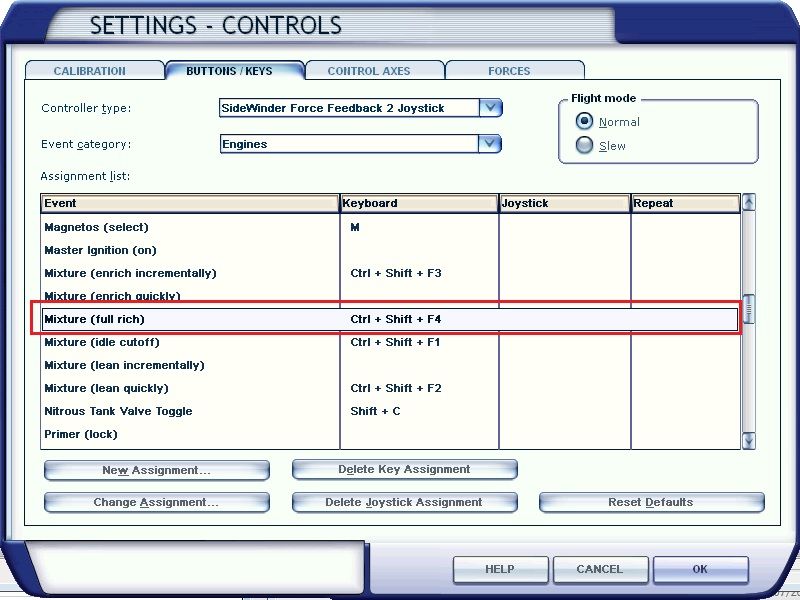Open the Control Axes tab
This screenshot has height=600, width=800.
click(369, 71)
